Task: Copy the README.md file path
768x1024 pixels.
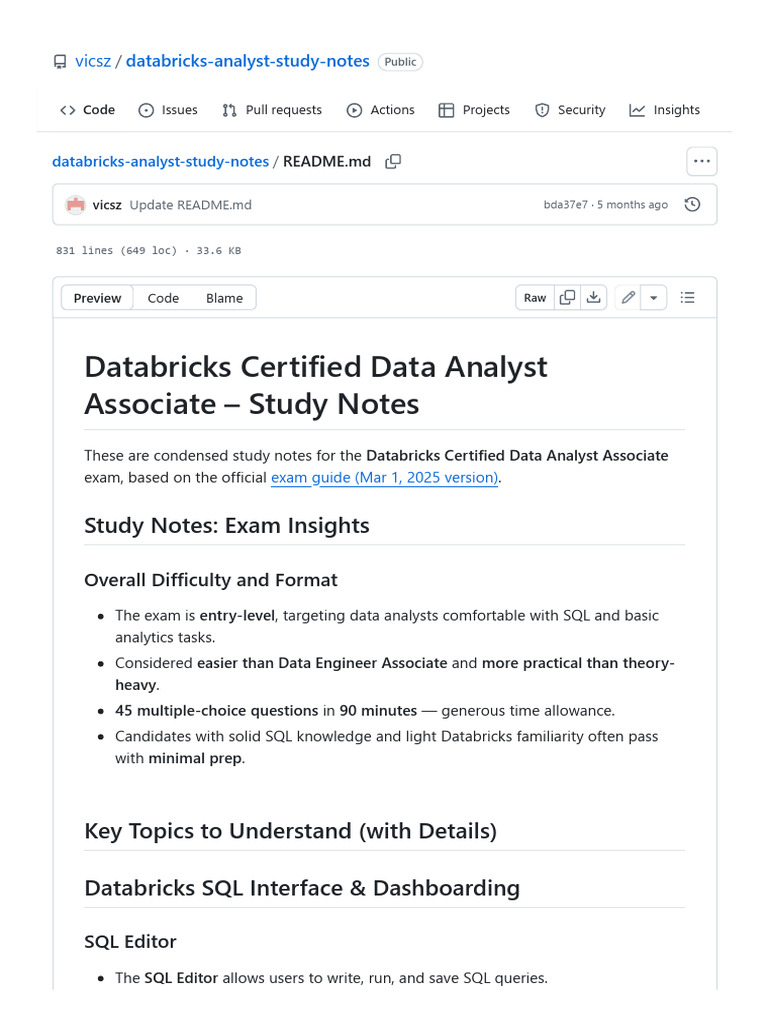Action: coord(394,161)
